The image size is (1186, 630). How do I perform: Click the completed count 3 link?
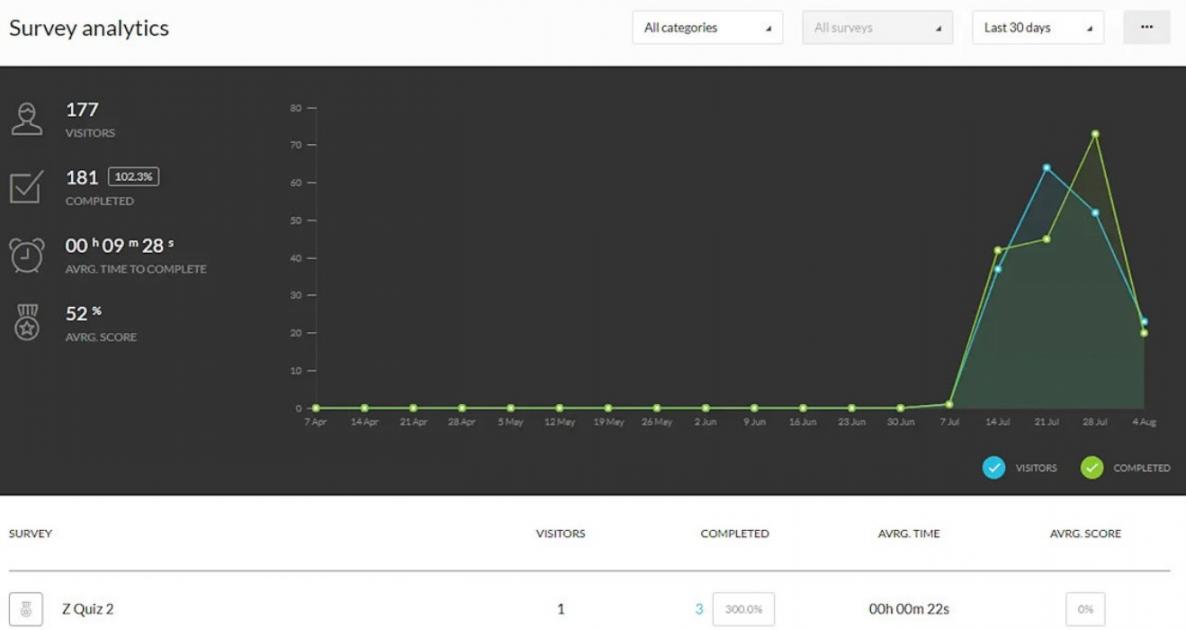point(699,609)
